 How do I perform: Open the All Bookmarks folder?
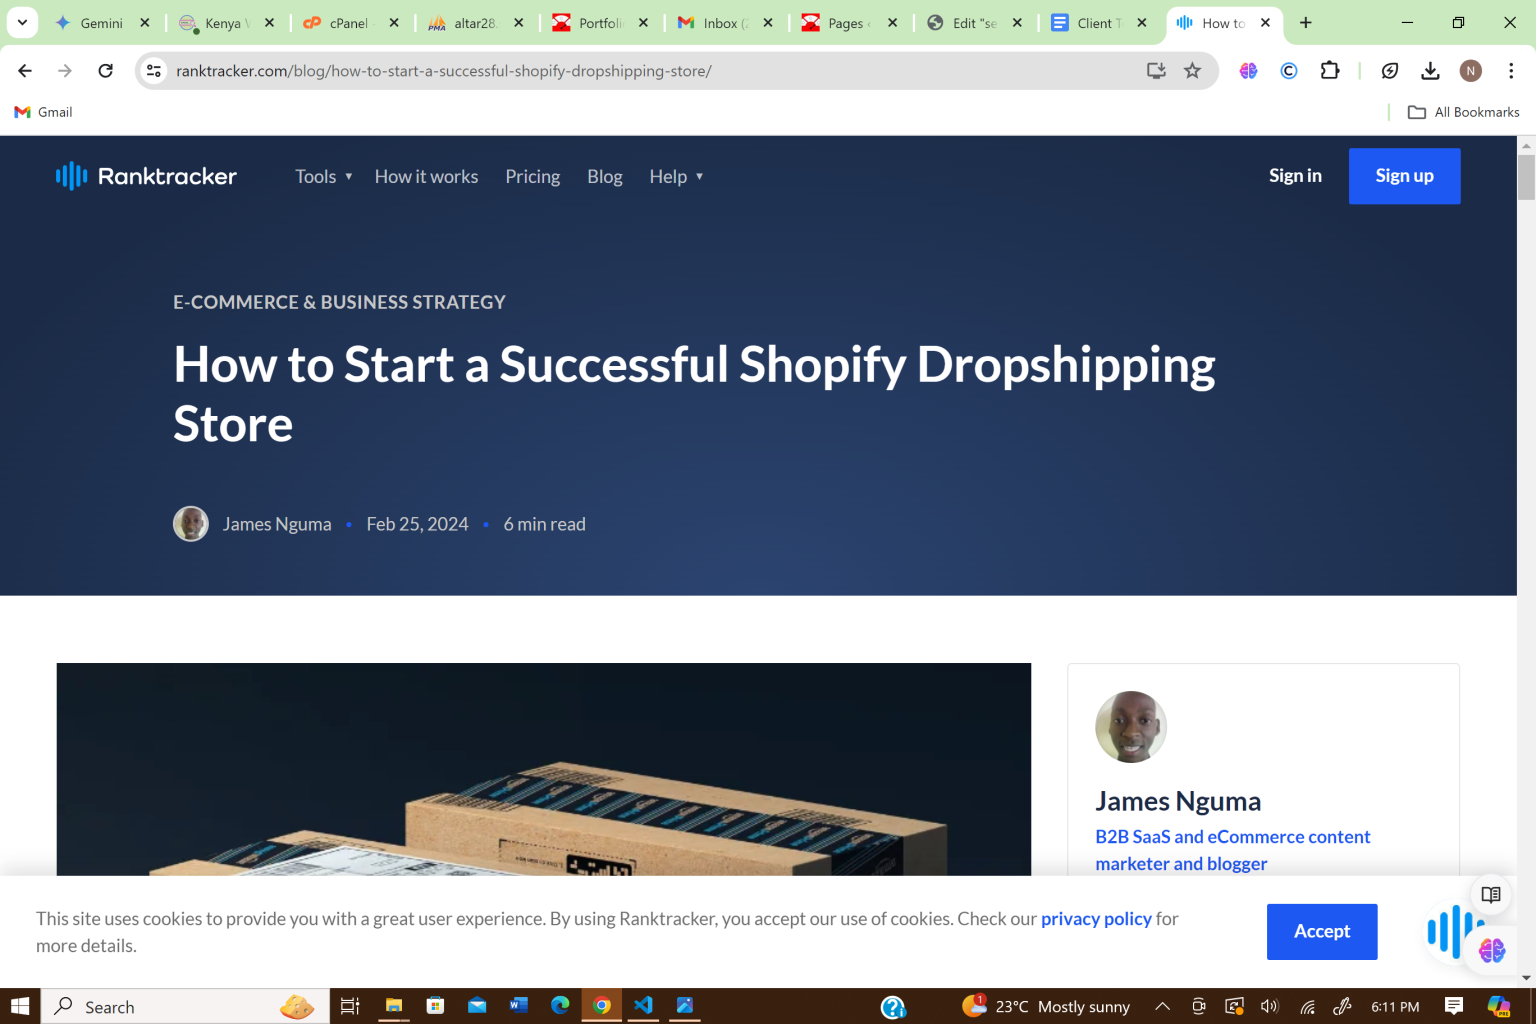click(x=1463, y=112)
